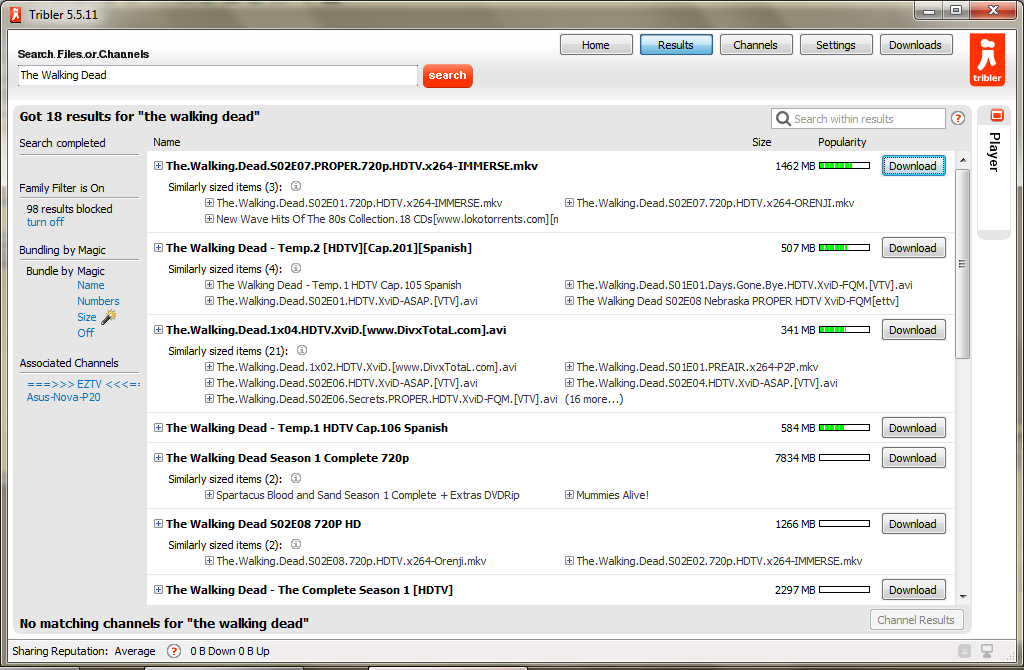Turn off the Family Filter
The height and width of the screenshot is (670, 1024).
click(45, 222)
